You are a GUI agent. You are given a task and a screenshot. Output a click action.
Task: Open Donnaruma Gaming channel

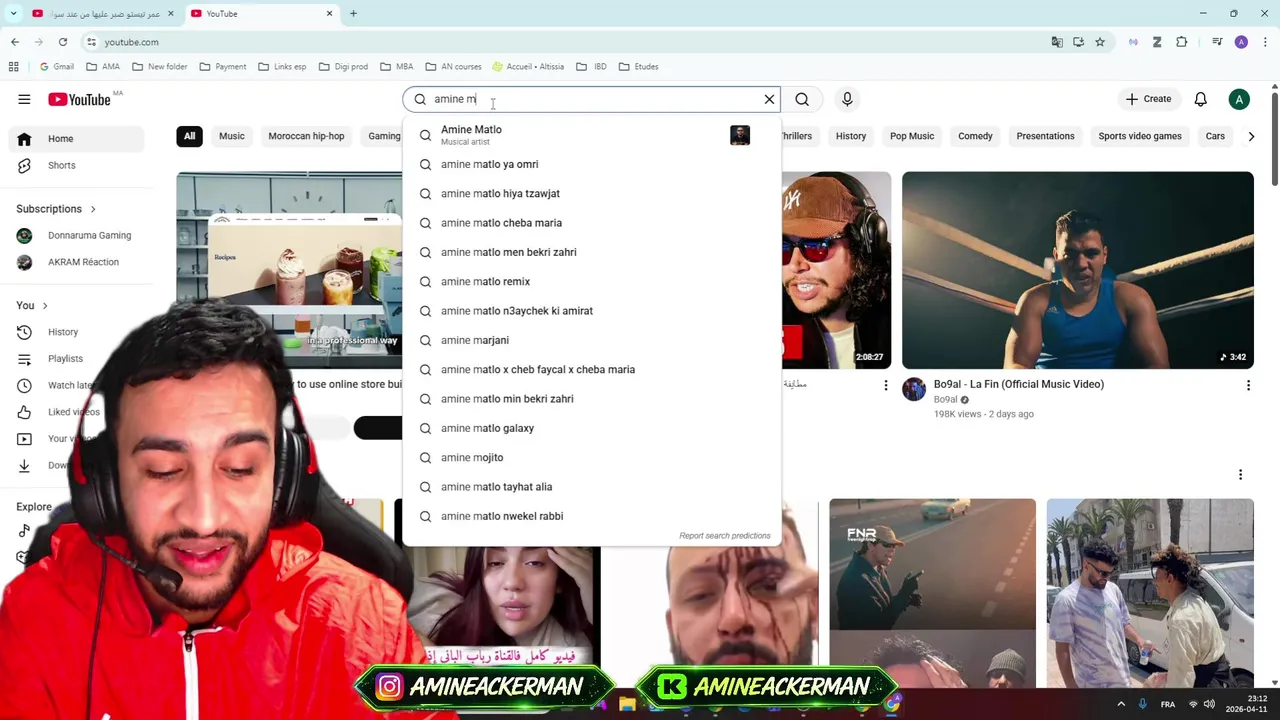76,235
